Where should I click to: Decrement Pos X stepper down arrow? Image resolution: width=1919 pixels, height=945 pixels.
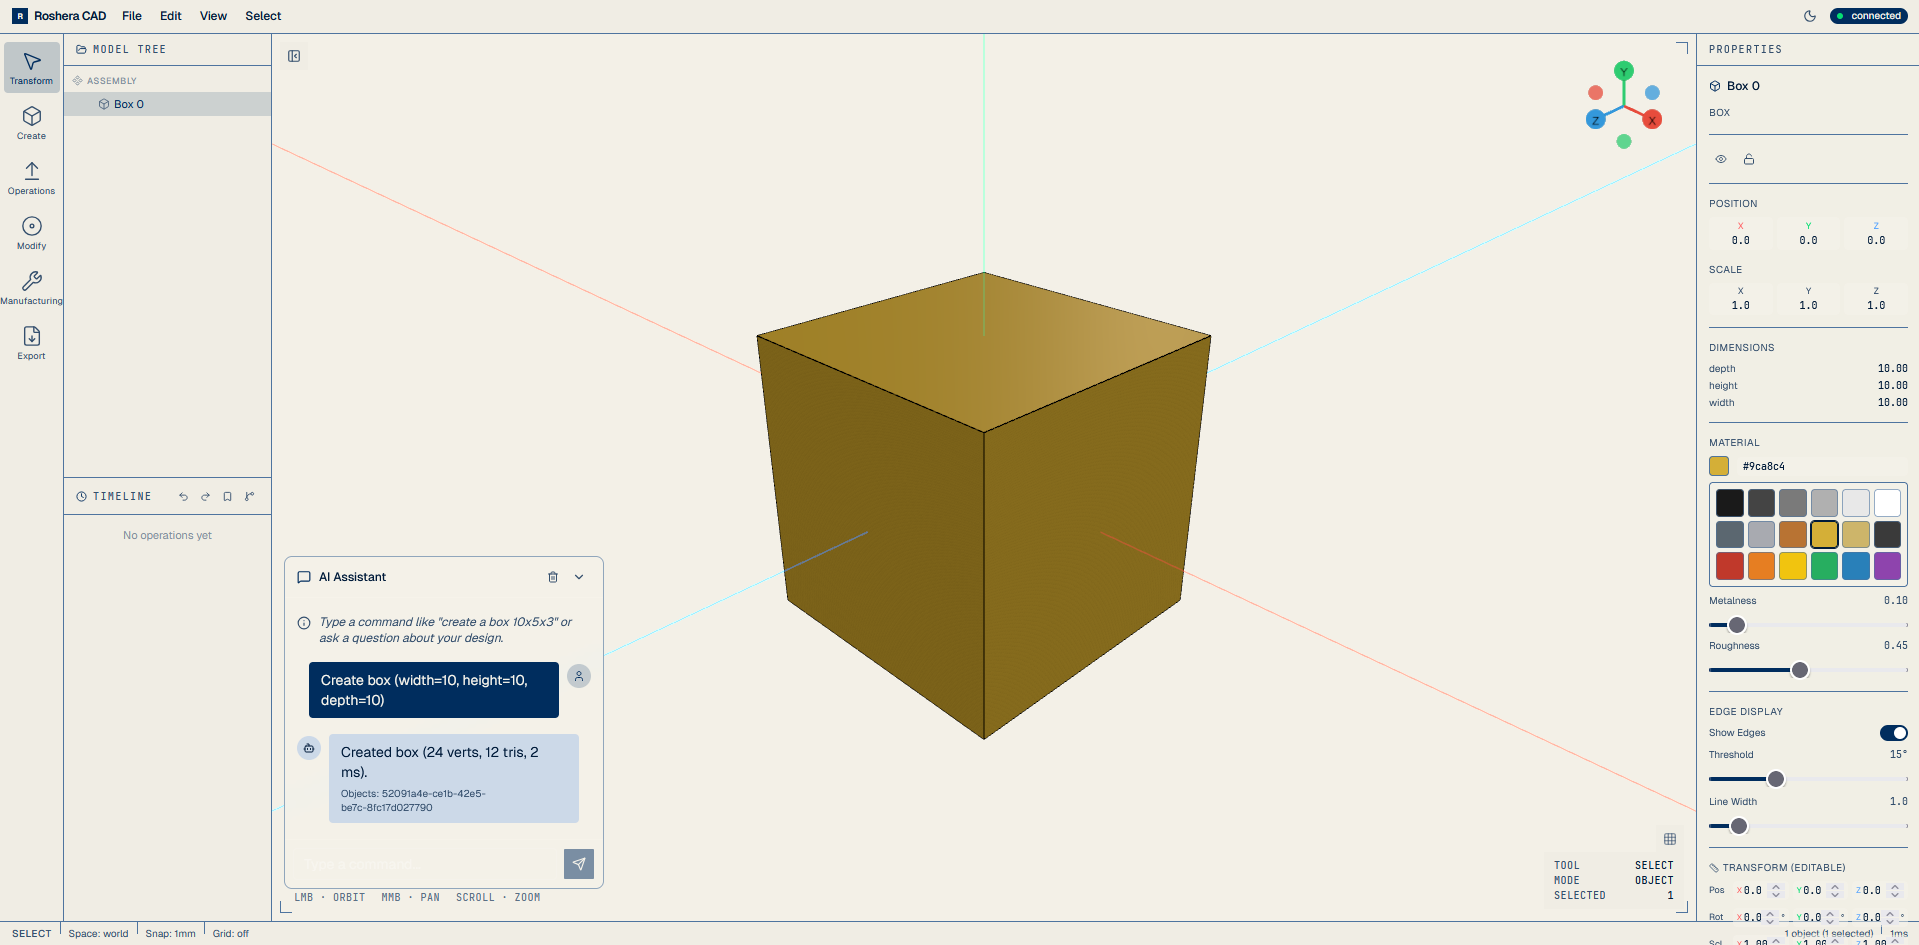(x=1776, y=894)
